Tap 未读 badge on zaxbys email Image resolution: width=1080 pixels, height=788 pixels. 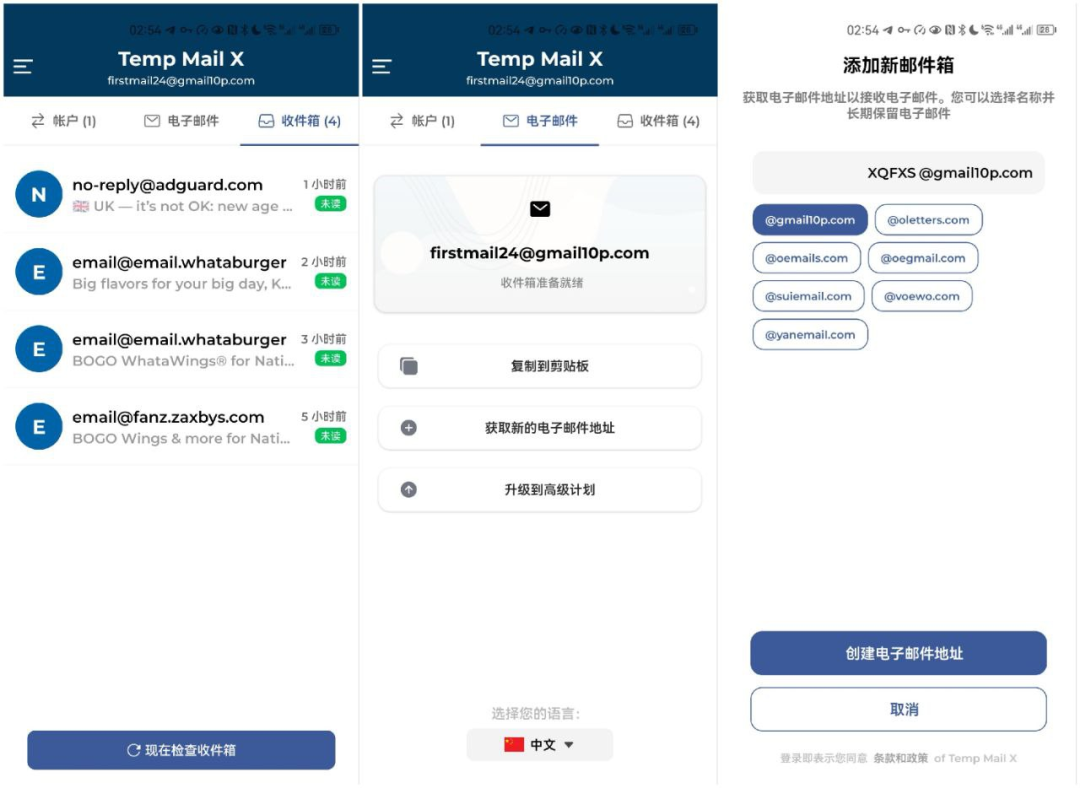(x=331, y=436)
